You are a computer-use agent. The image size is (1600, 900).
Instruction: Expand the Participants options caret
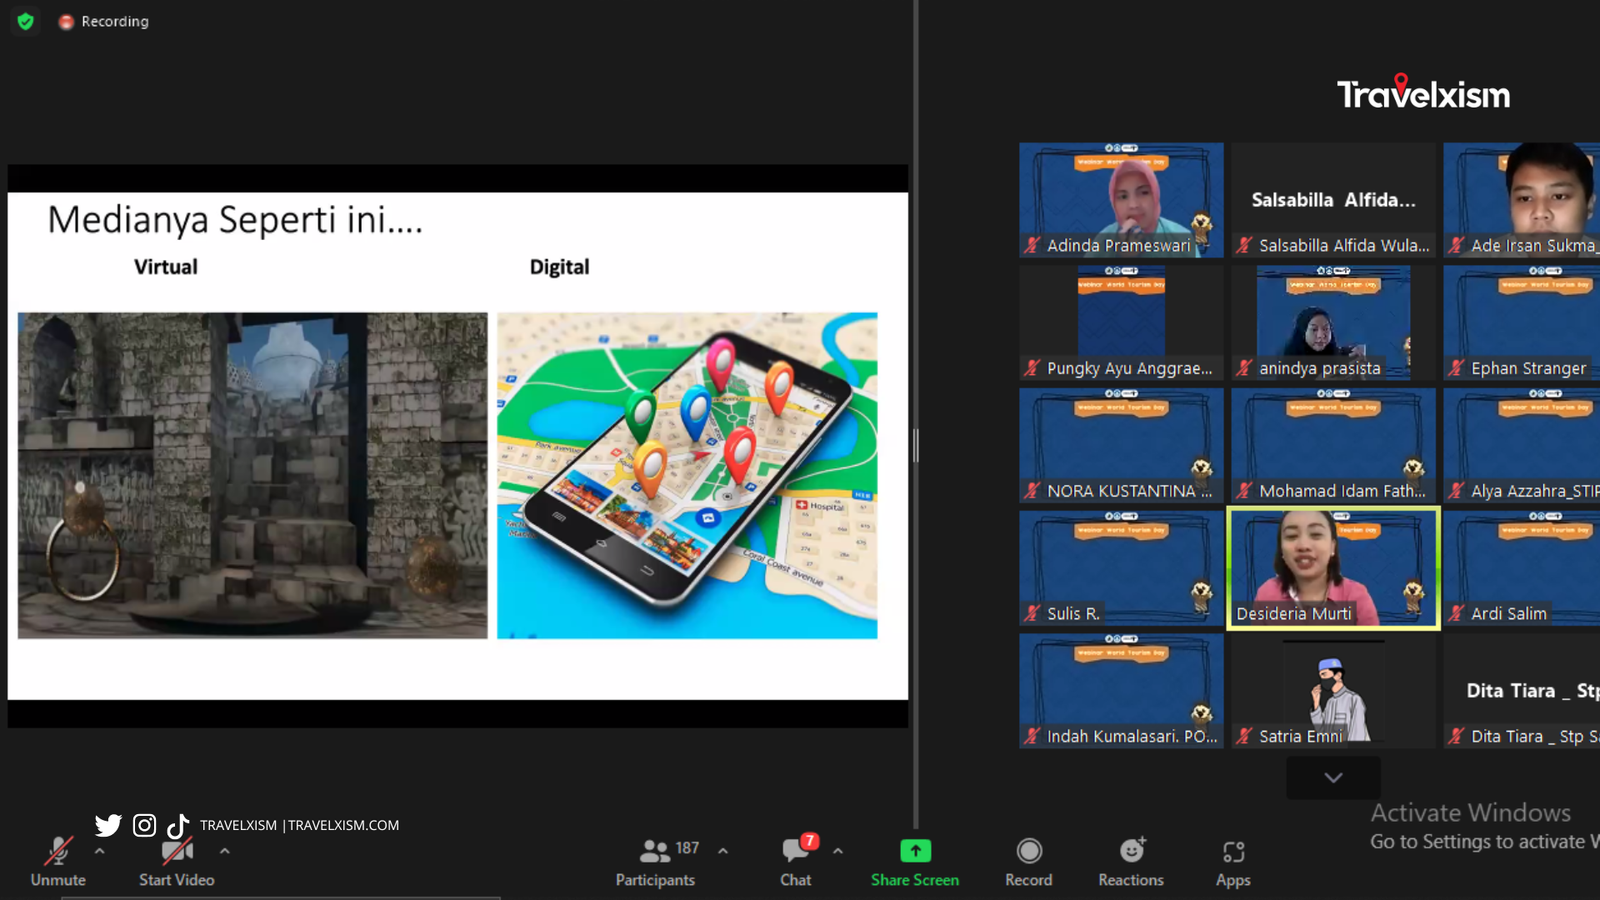click(x=723, y=851)
